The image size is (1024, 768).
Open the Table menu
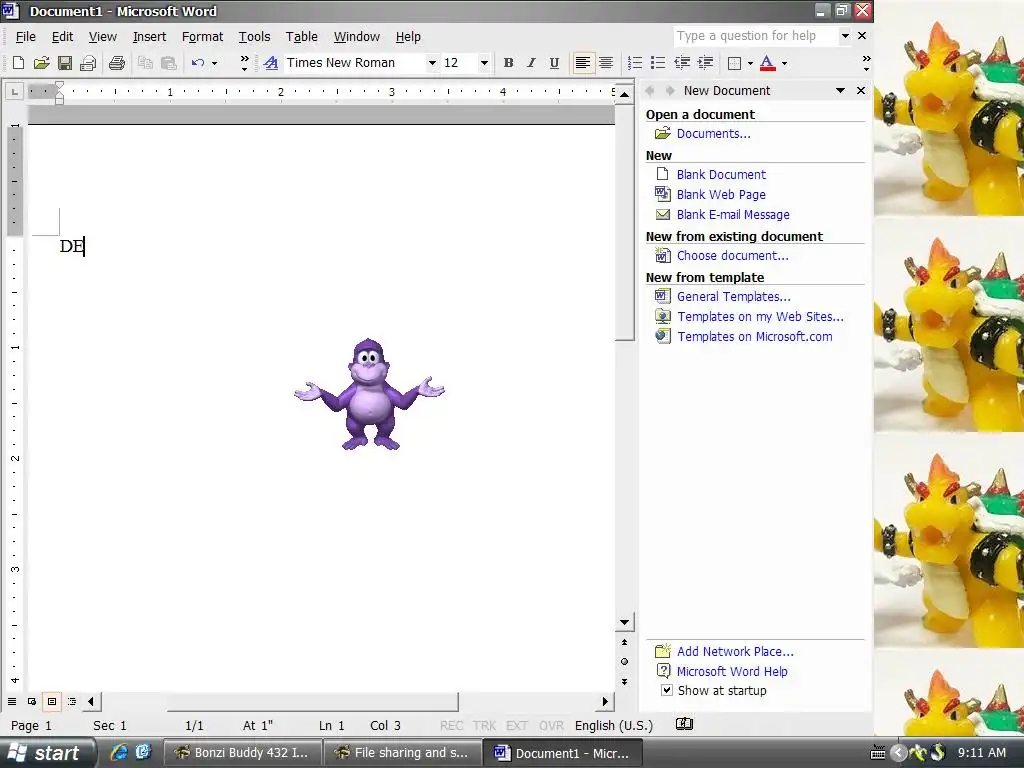coord(302,37)
